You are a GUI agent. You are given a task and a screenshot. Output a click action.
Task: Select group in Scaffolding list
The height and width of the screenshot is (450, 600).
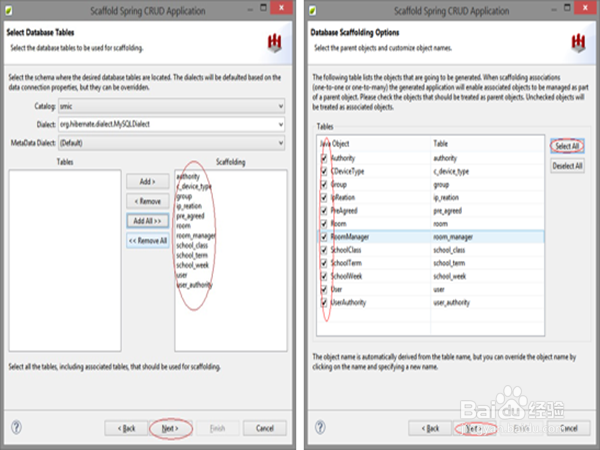coord(184,196)
